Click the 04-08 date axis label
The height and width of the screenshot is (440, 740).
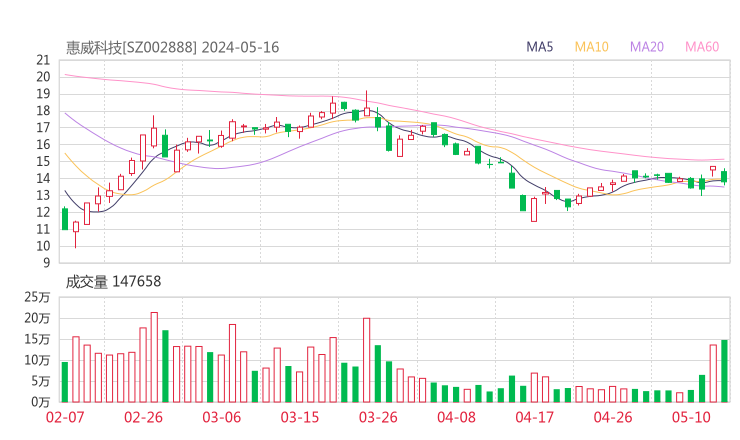click(x=456, y=417)
